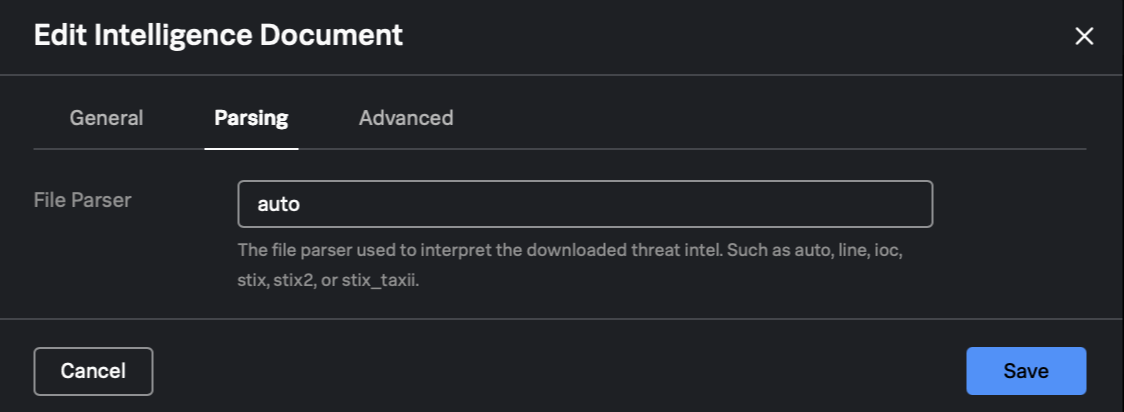This screenshot has height=412, width=1124.
Task: Open the Advanced tab
Action: (406, 118)
